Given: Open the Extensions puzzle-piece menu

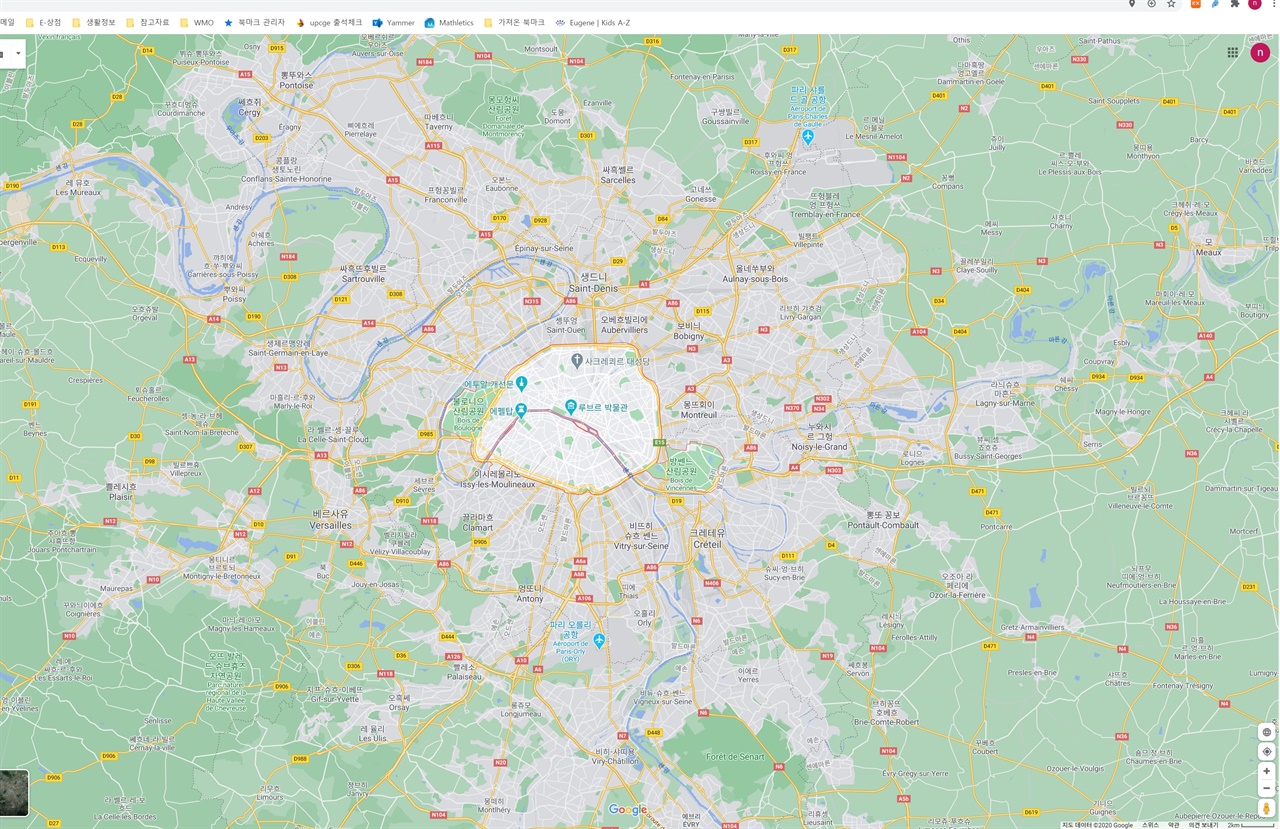Looking at the screenshot, I should pyautogui.click(x=1235, y=4).
